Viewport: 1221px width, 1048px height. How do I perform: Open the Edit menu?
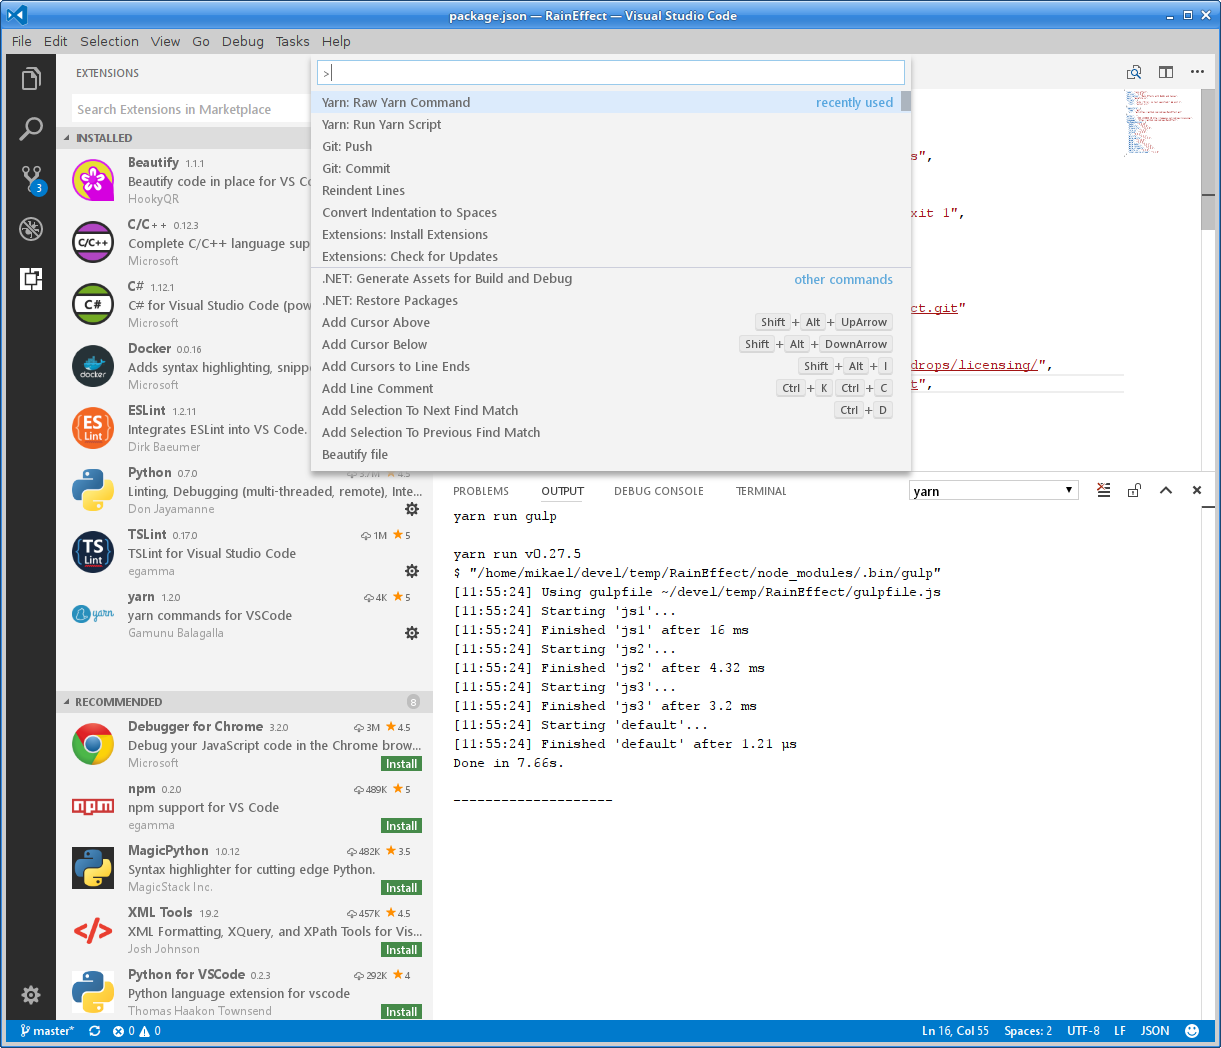(55, 41)
